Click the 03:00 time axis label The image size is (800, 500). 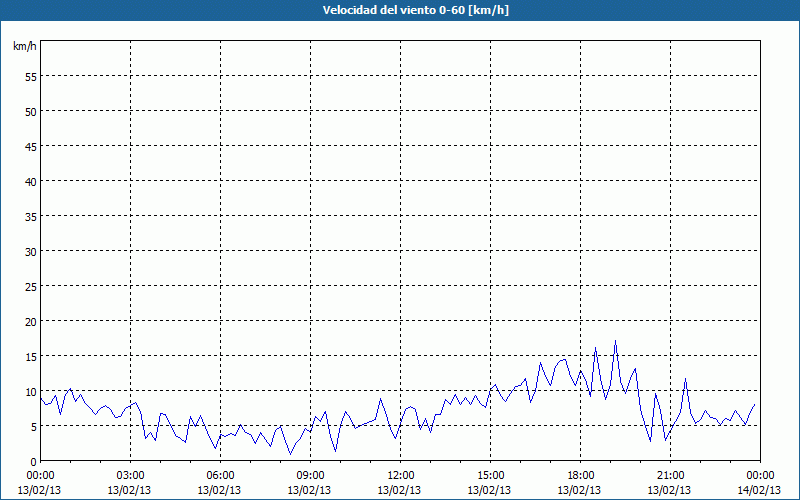pos(131,476)
